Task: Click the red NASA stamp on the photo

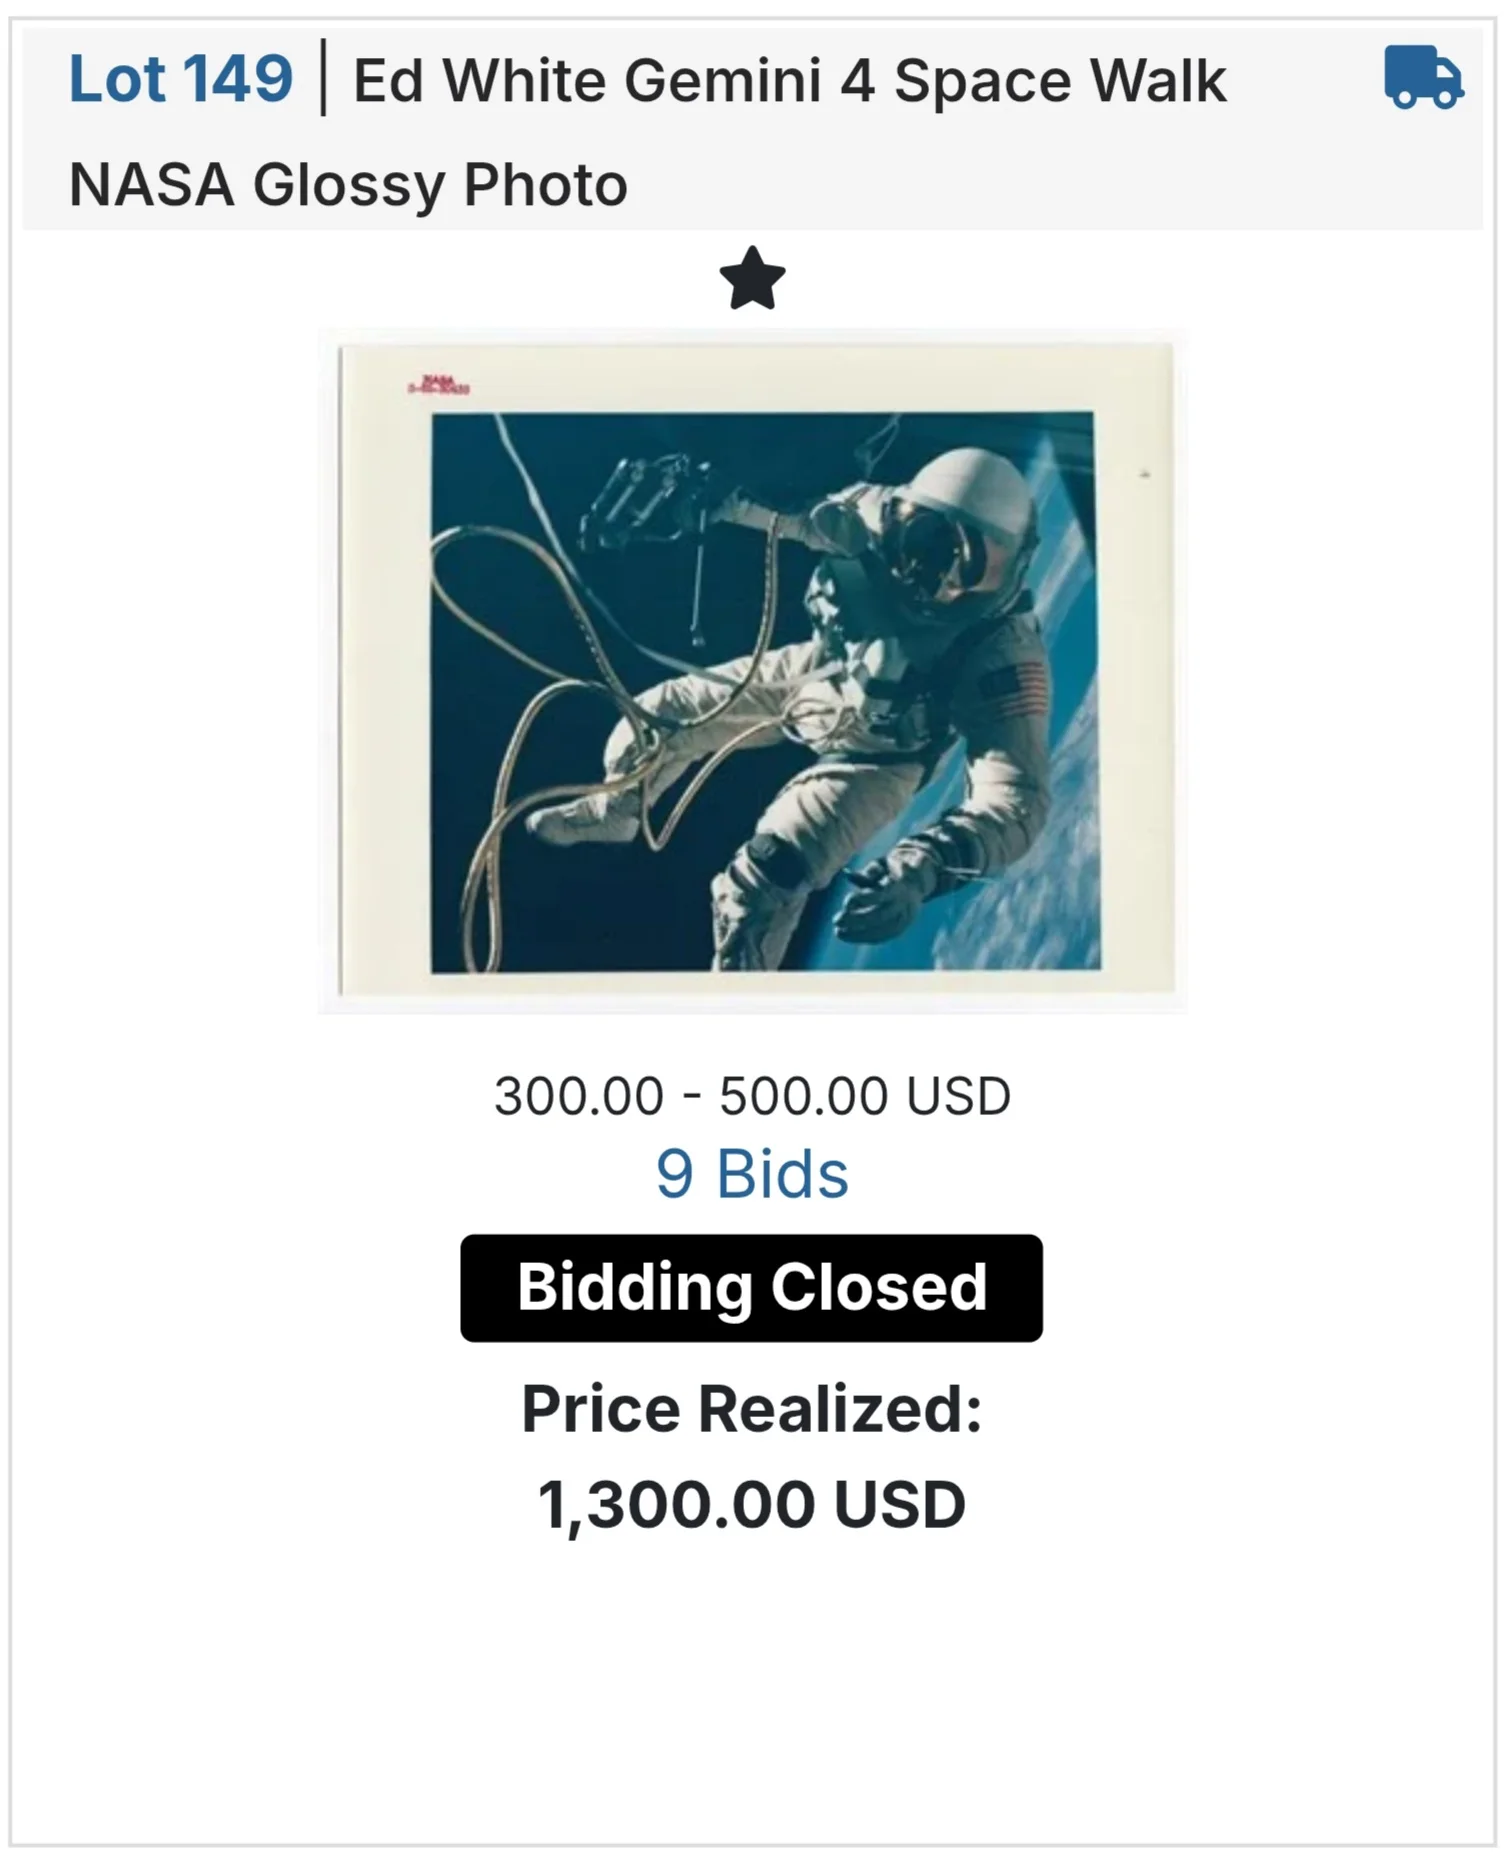Action: (x=439, y=385)
